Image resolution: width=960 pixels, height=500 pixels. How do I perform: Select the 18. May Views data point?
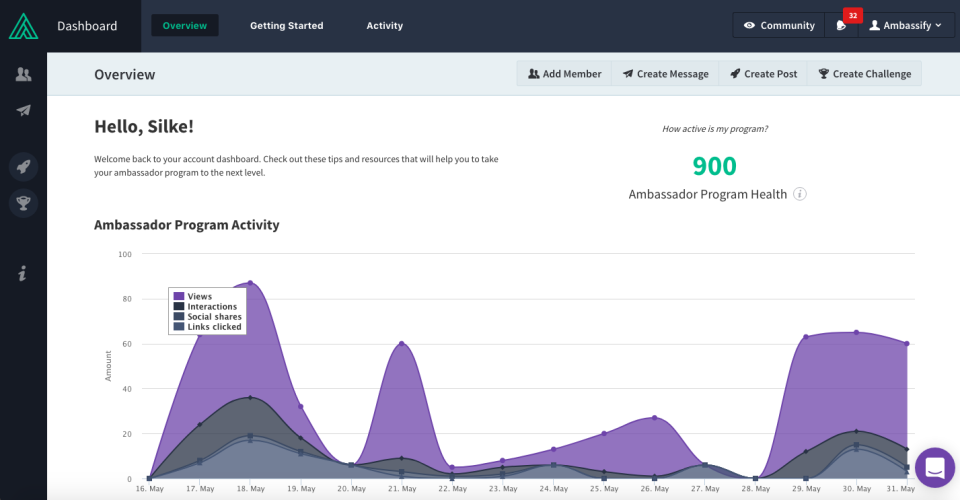250,283
